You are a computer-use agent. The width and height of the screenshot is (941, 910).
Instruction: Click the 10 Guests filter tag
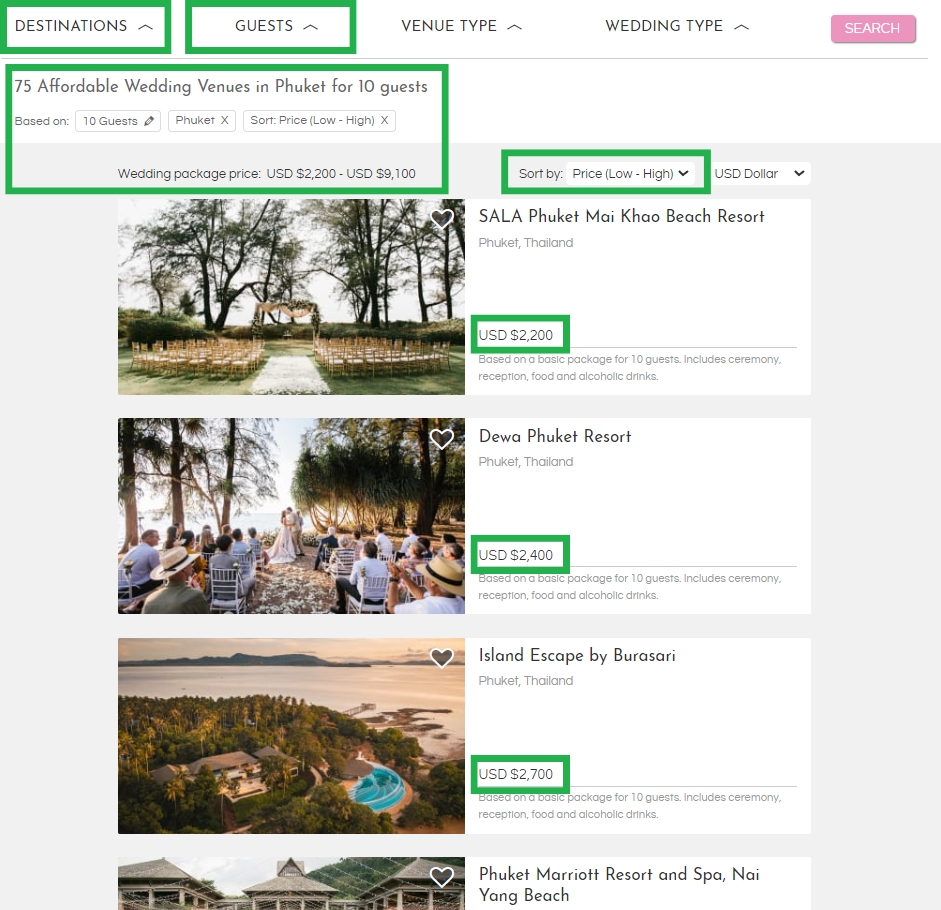point(118,121)
